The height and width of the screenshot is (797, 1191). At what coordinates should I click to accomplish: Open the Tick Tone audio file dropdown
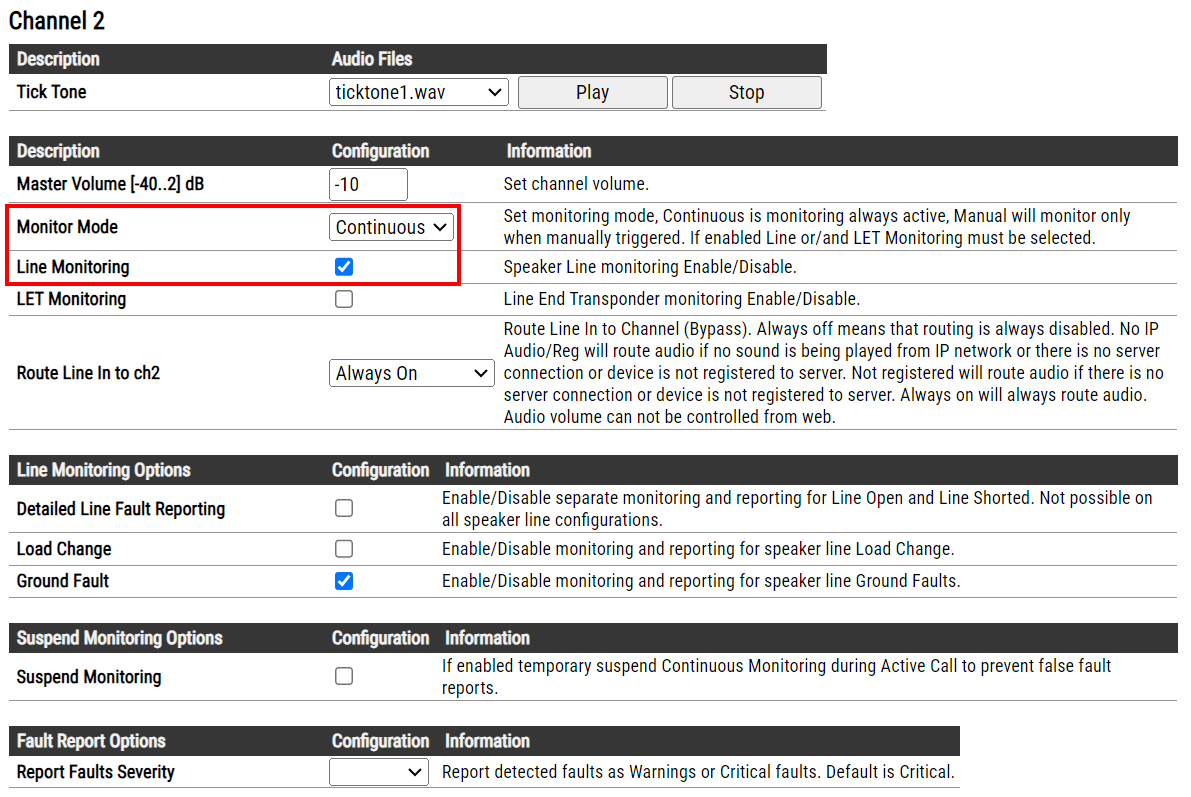tap(419, 92)
